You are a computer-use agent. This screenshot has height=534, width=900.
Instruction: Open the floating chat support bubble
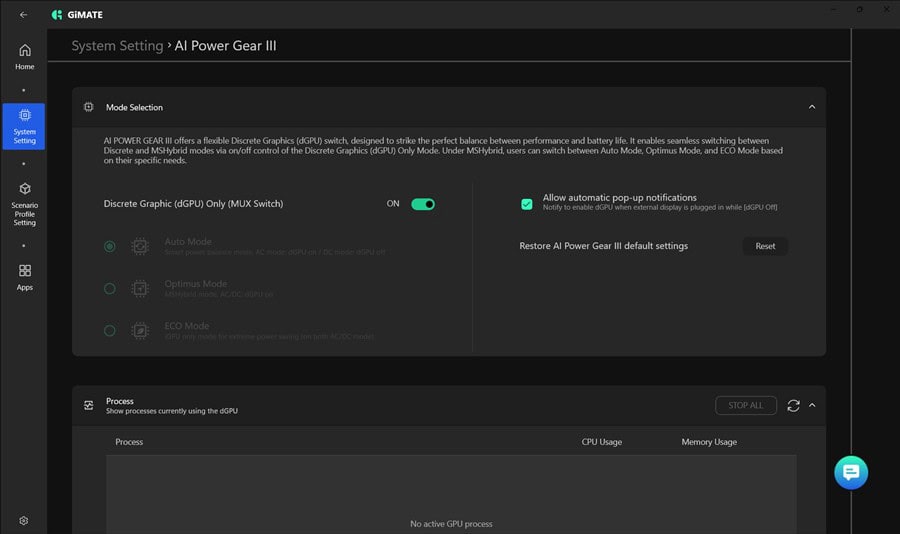851,473
